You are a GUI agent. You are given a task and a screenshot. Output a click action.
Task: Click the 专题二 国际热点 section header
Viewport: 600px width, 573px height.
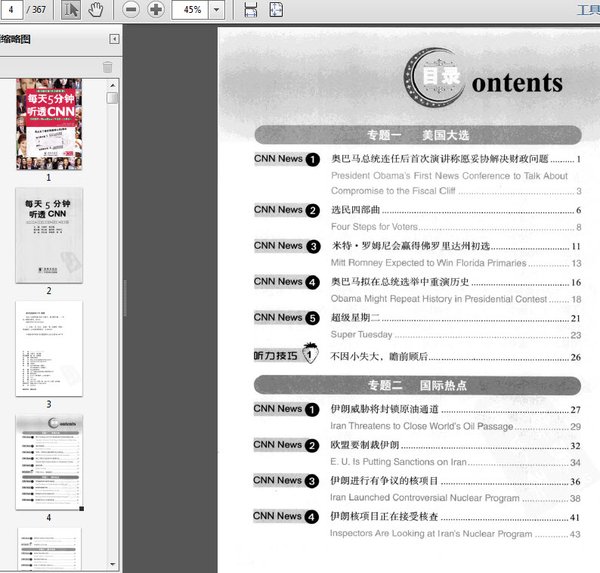417,385
